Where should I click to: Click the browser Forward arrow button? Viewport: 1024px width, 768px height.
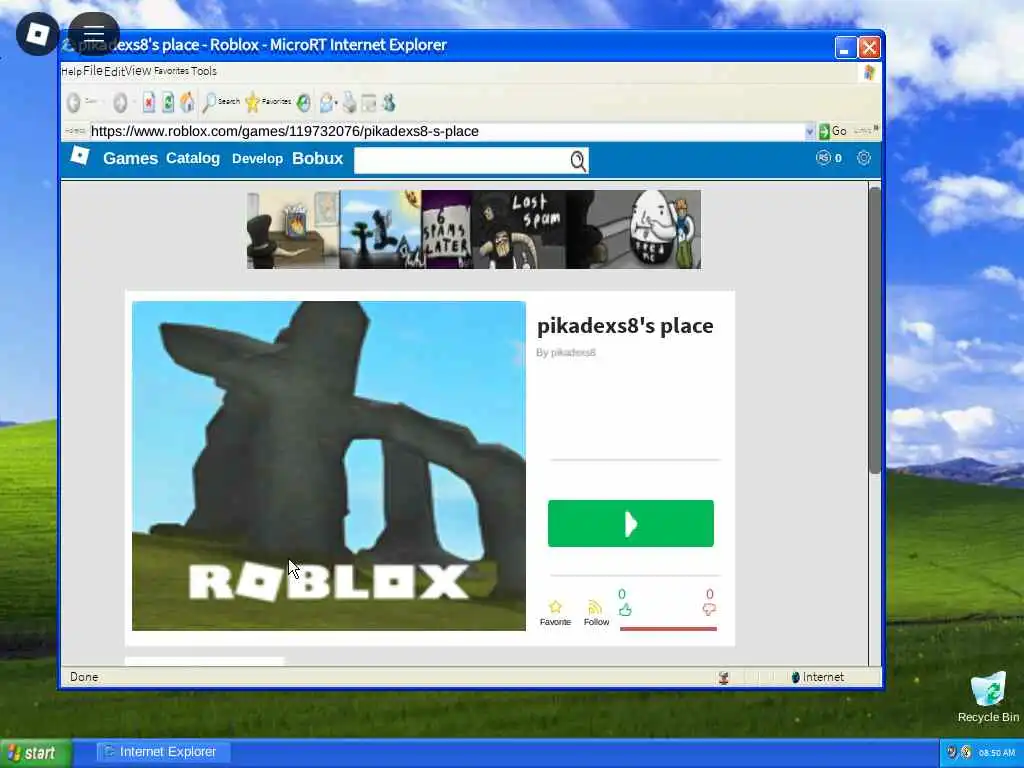(x=120, y=103)
